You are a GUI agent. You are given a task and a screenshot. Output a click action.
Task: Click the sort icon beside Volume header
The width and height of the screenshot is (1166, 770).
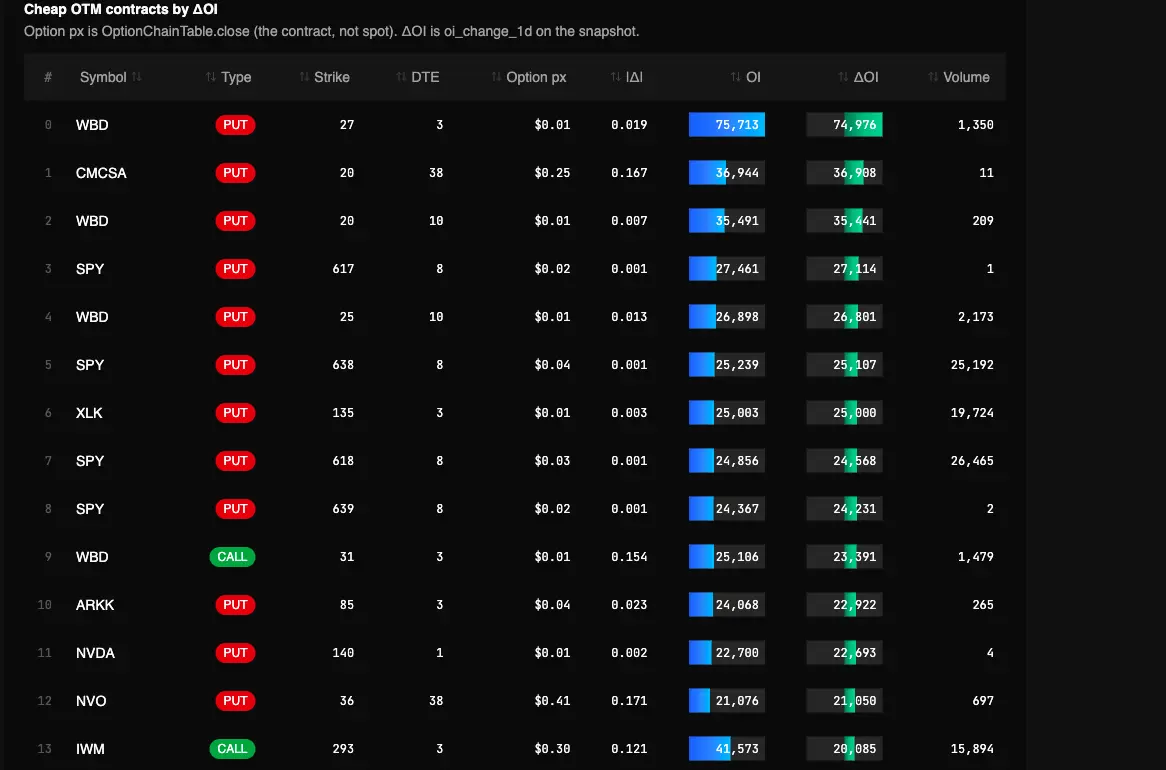(x=933, y=77)
